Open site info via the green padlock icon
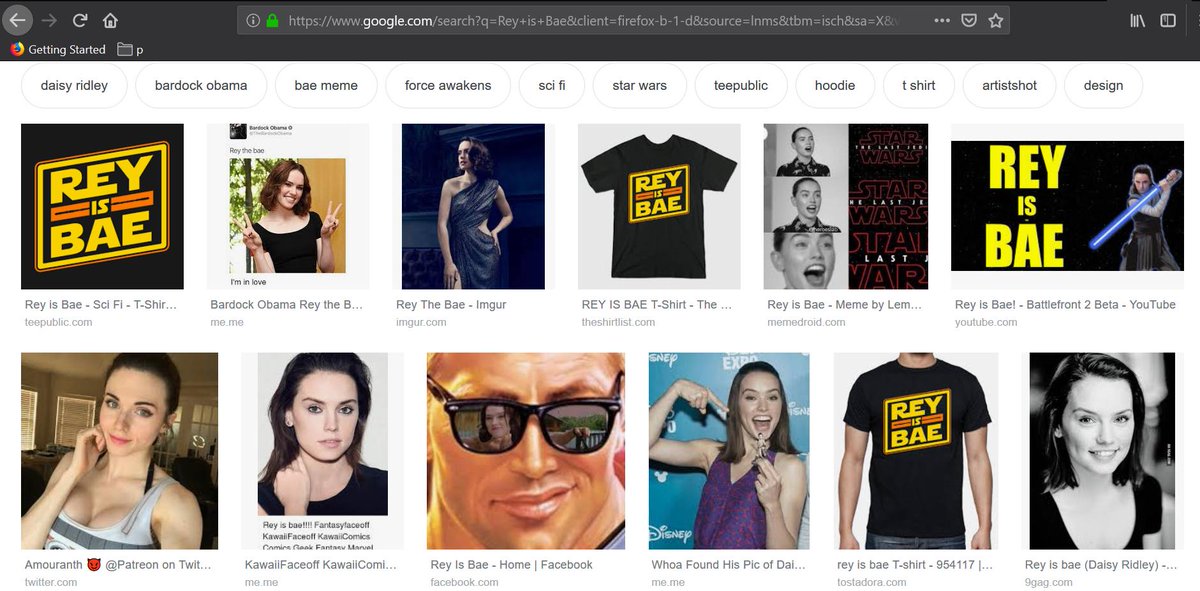The width and height of the screenshot is (1200, 591). [x=272, y=20]
